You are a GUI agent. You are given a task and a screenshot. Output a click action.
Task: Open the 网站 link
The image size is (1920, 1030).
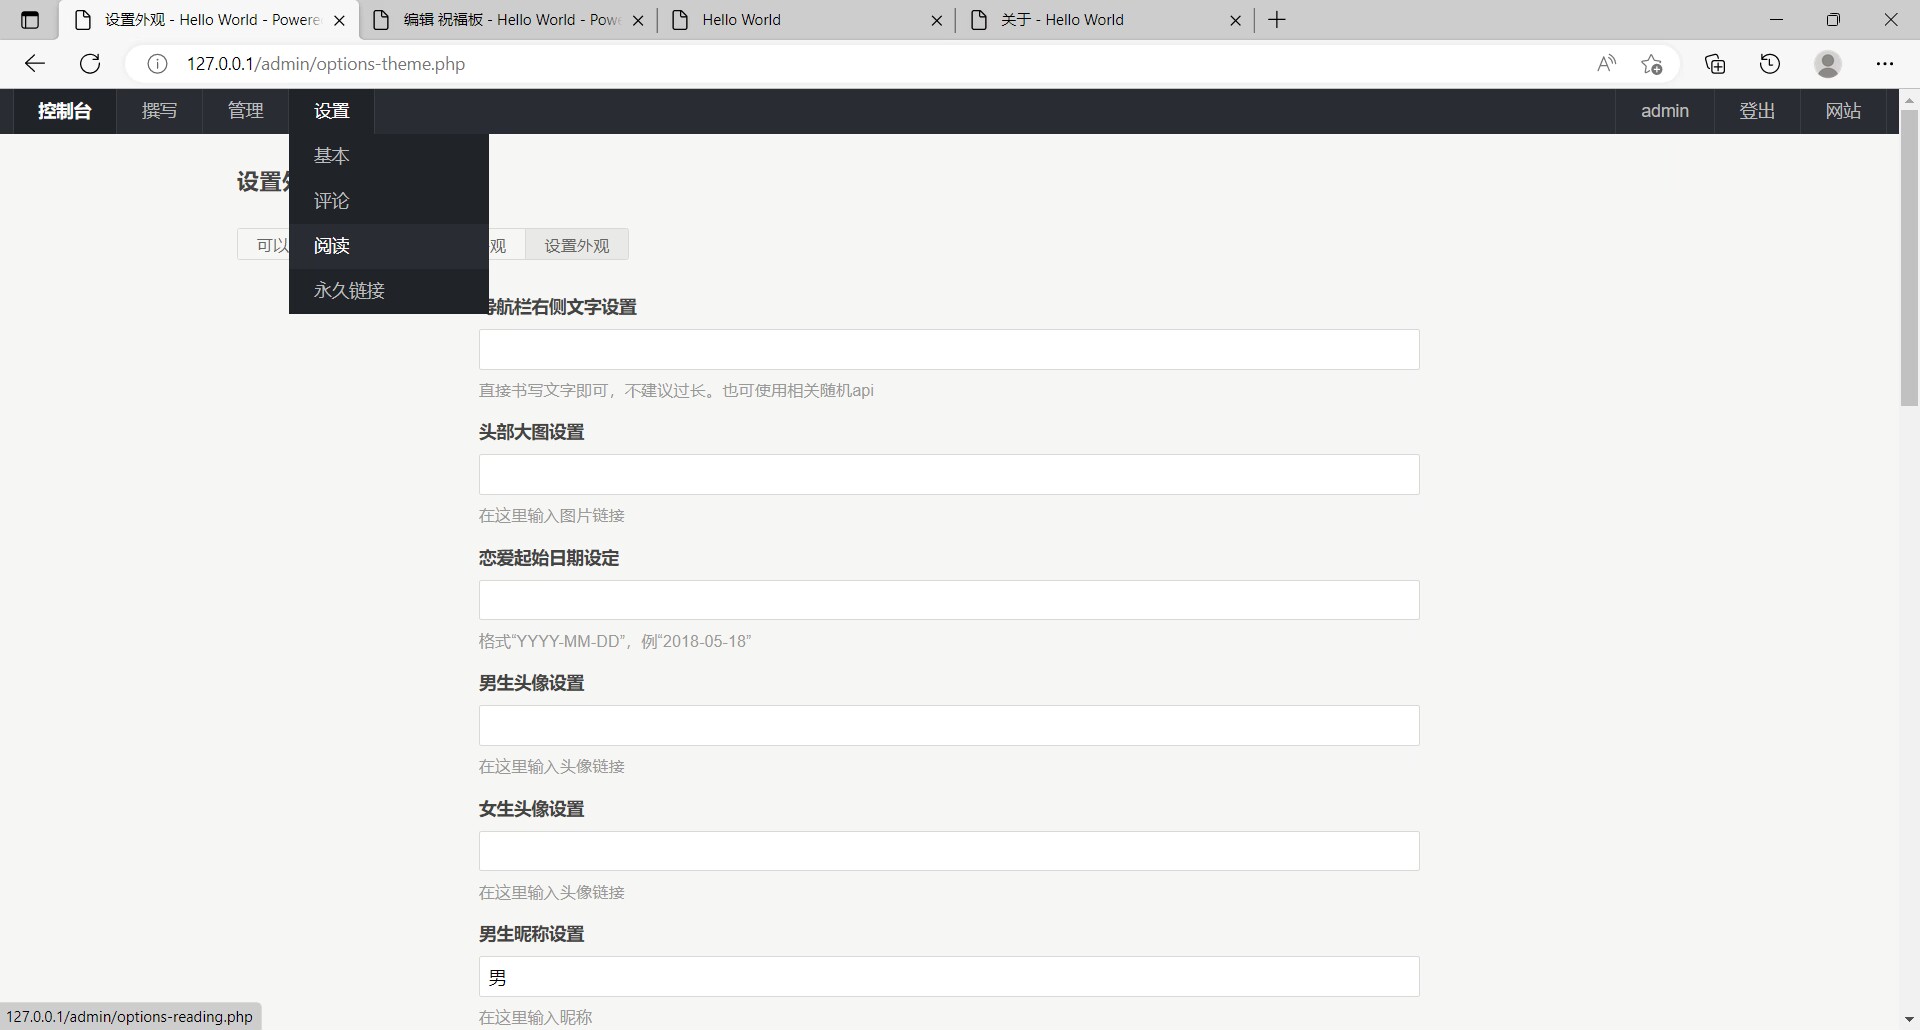[x=1843, y=111]
